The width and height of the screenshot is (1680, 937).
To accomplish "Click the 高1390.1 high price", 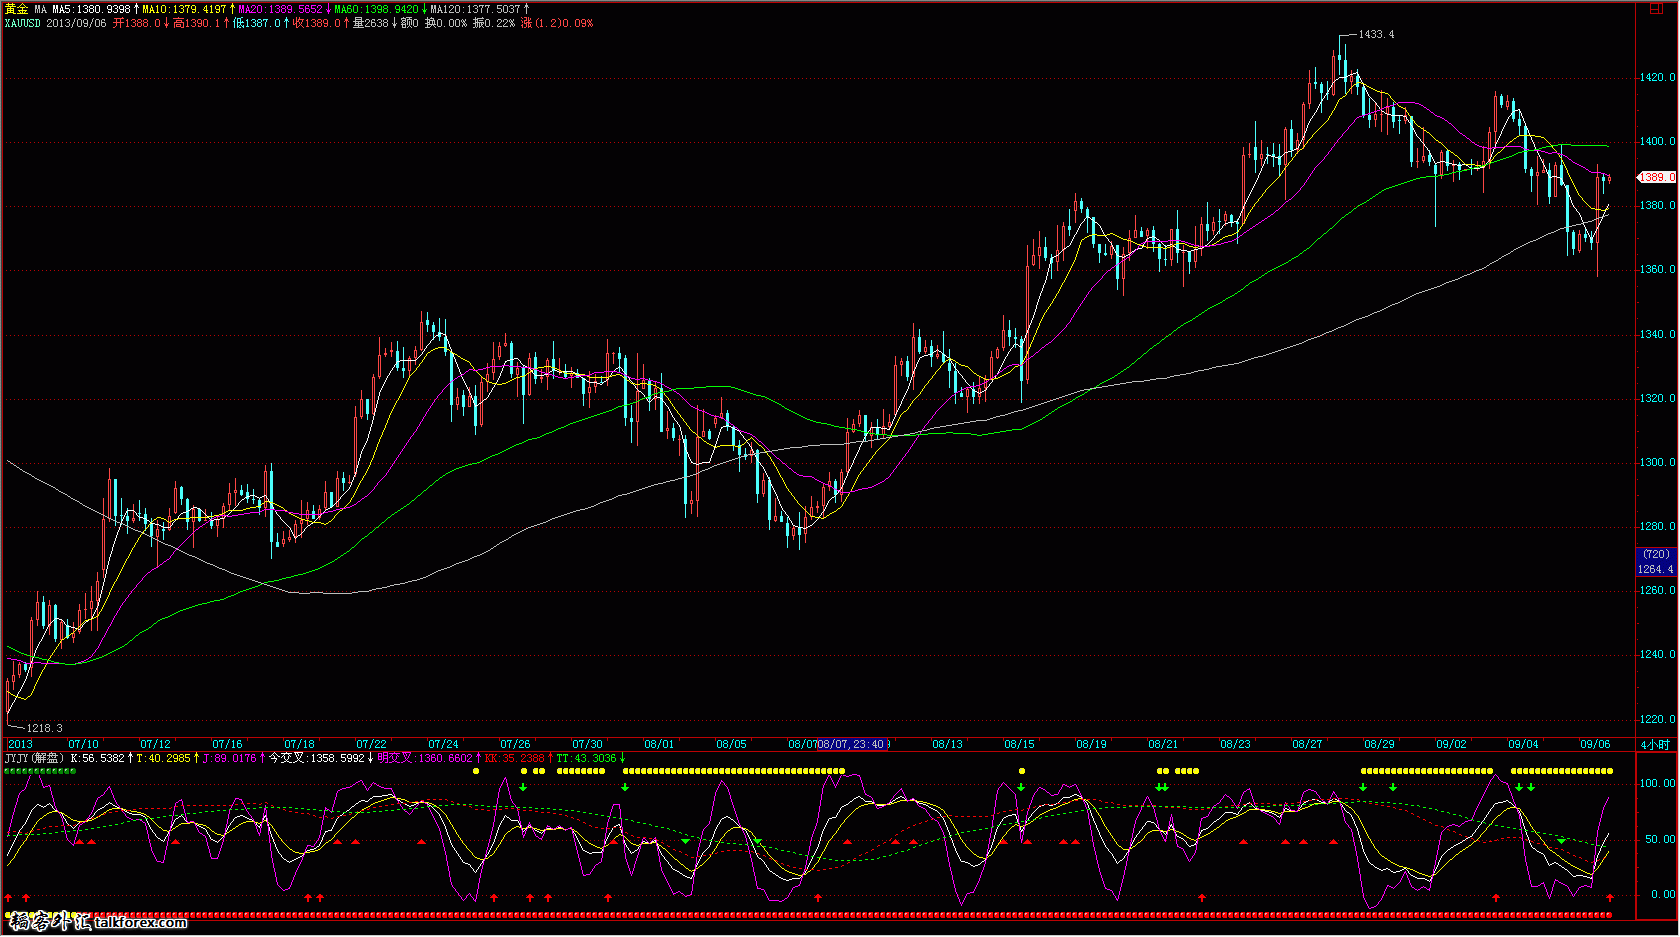I will point(196,23).
